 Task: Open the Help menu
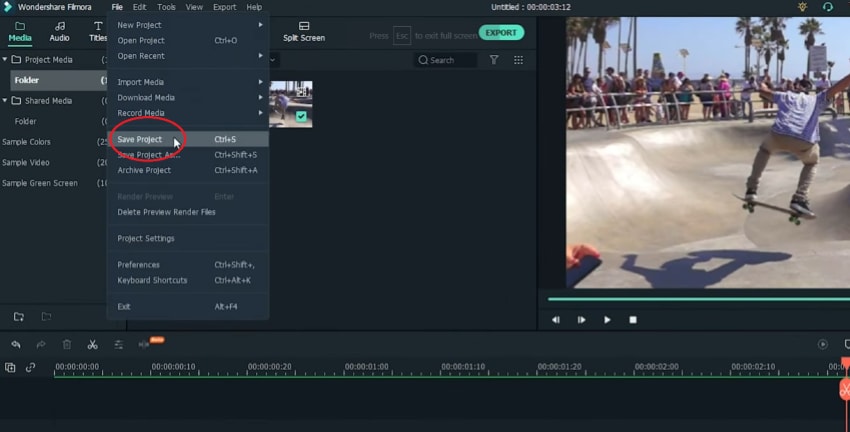(254, 7)
